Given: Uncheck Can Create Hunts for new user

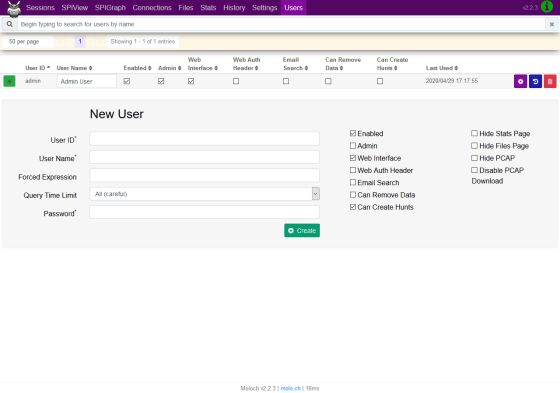Looking at the screenshot, I should [x=353, y=207].
